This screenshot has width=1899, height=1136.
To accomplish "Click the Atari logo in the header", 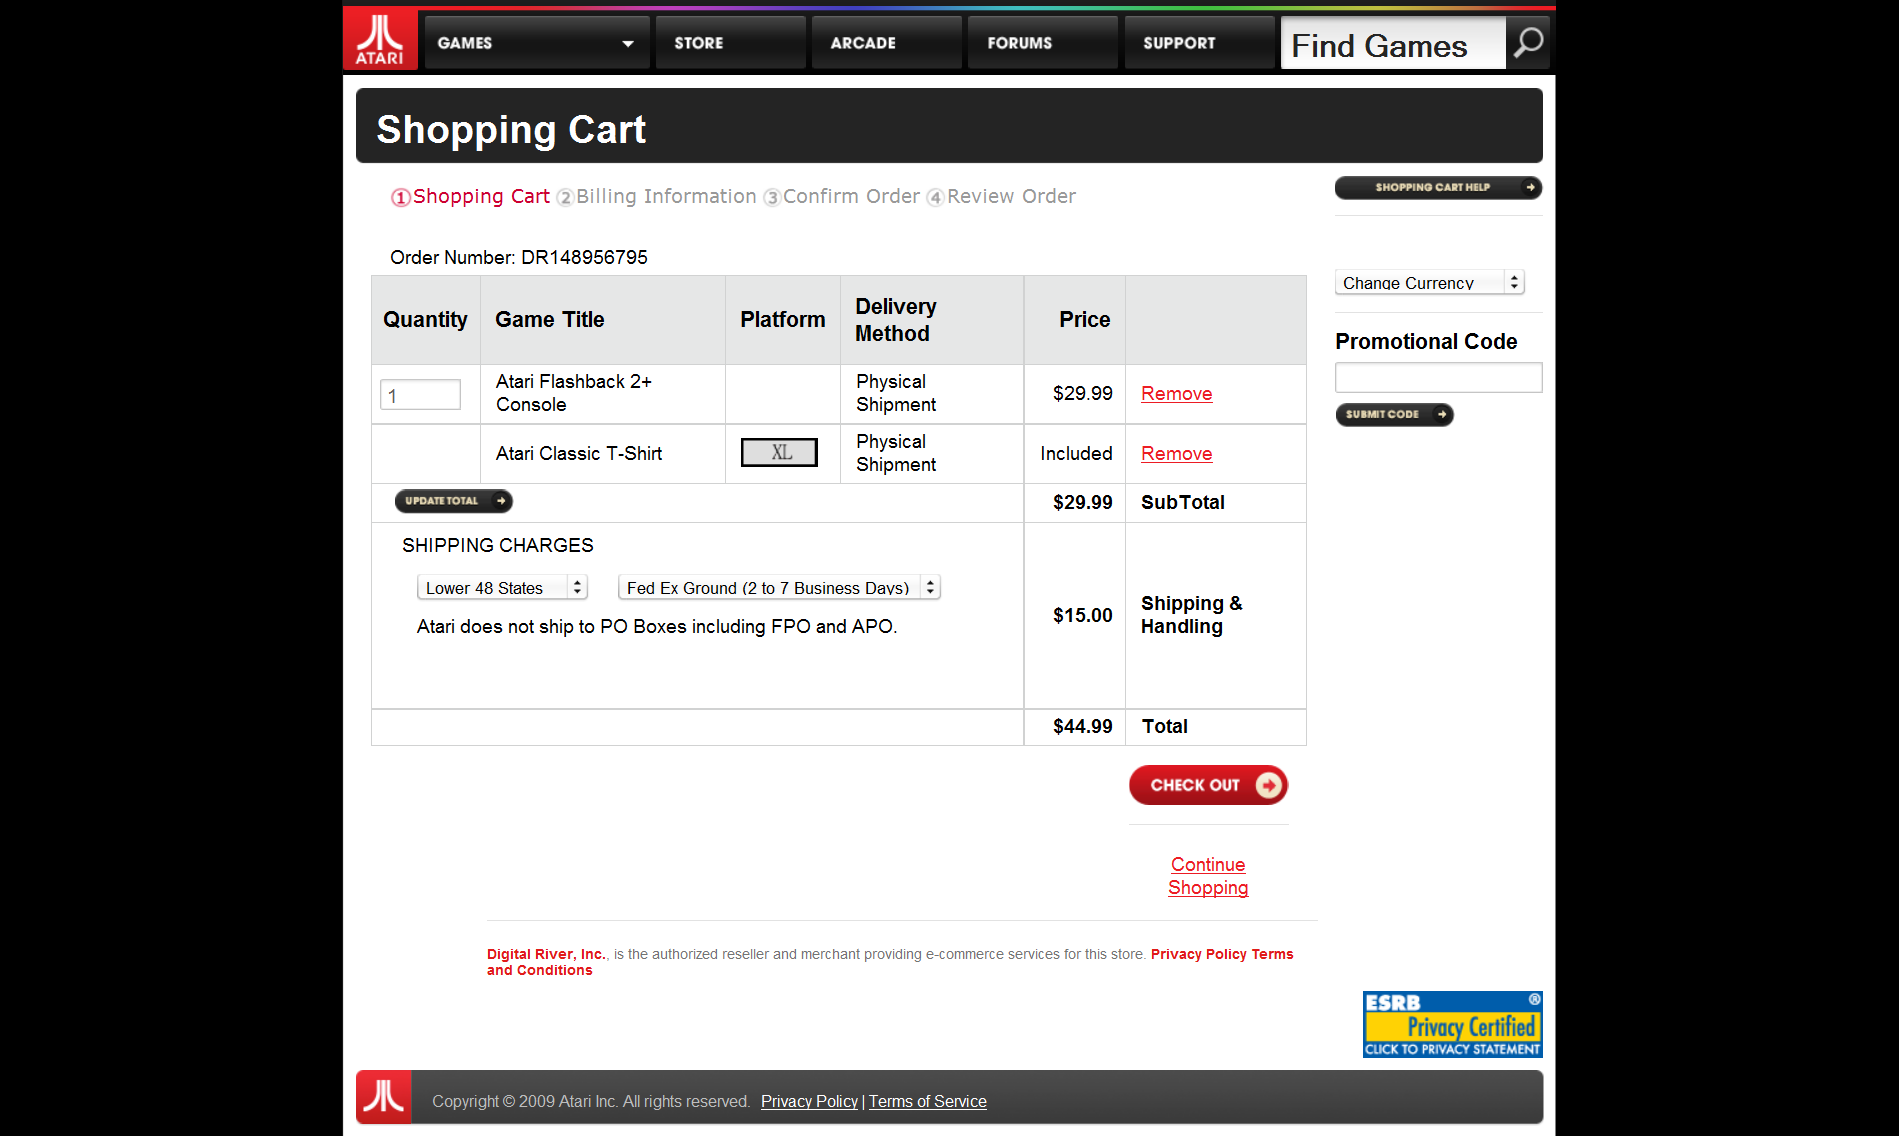I will click(x=380, y=40).
